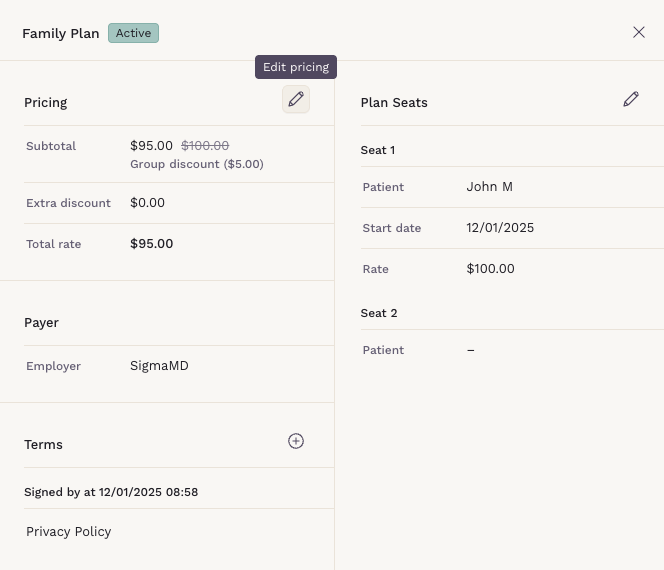Image resolution: width=664 pixels, height=570 pixels.
Task: Click the Plan Seats edit pencil
Action: pyautogui.click(x=631, y=99)
